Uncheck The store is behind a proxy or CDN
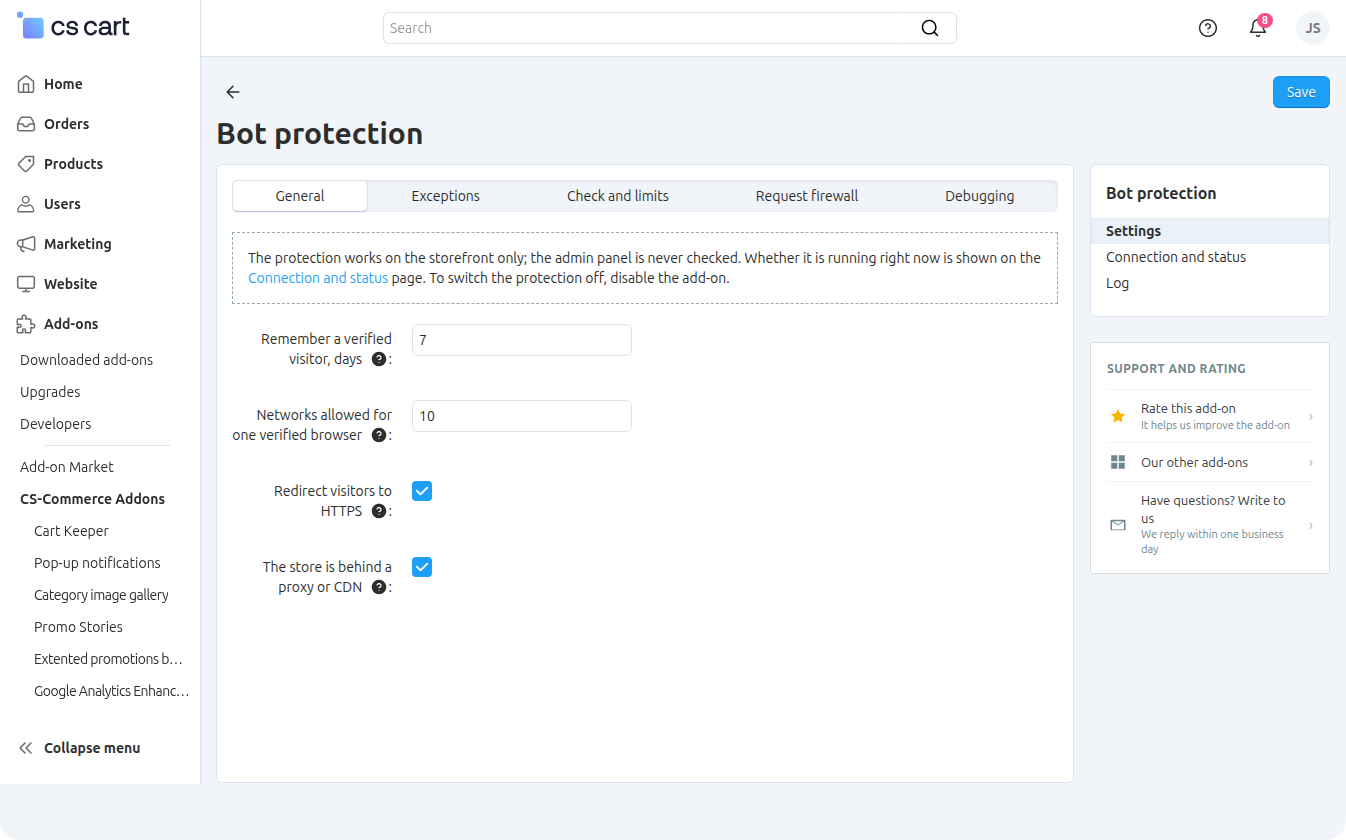The height and width of the screenshot is (840, 1346). coord(422,567)
